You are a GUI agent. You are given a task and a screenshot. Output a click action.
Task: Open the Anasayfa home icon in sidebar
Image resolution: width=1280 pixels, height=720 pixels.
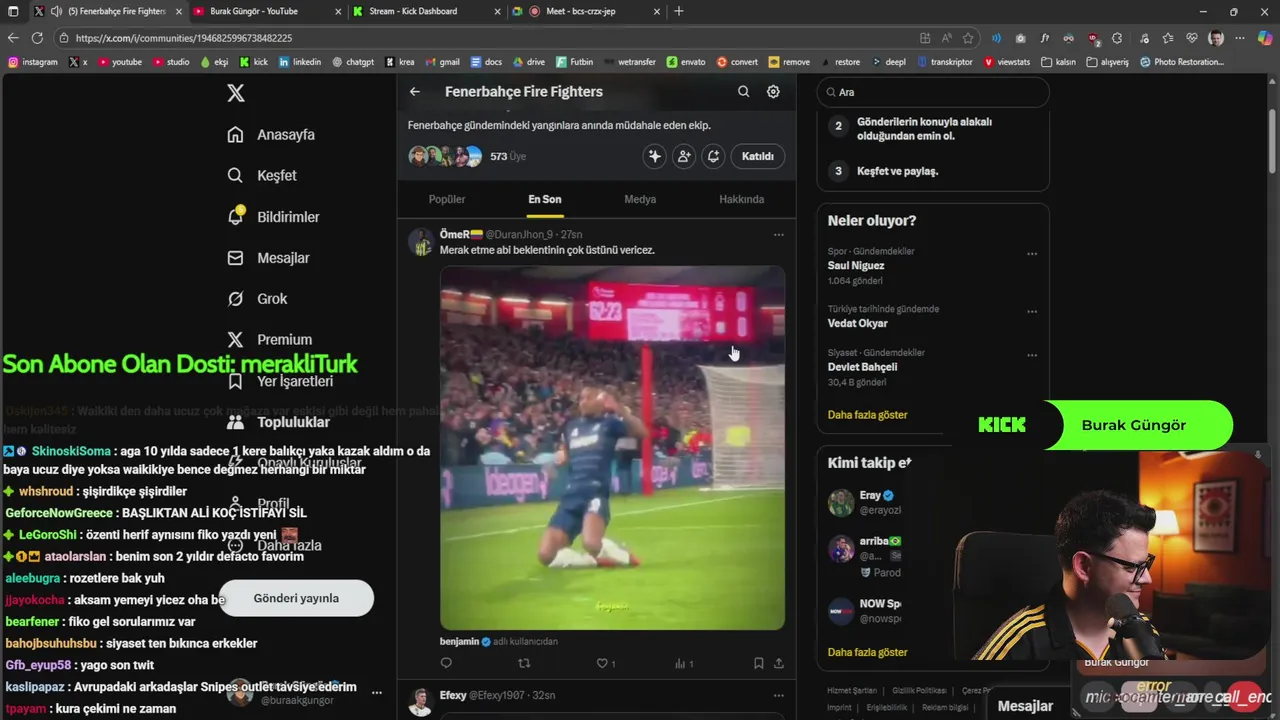(235, 134)
